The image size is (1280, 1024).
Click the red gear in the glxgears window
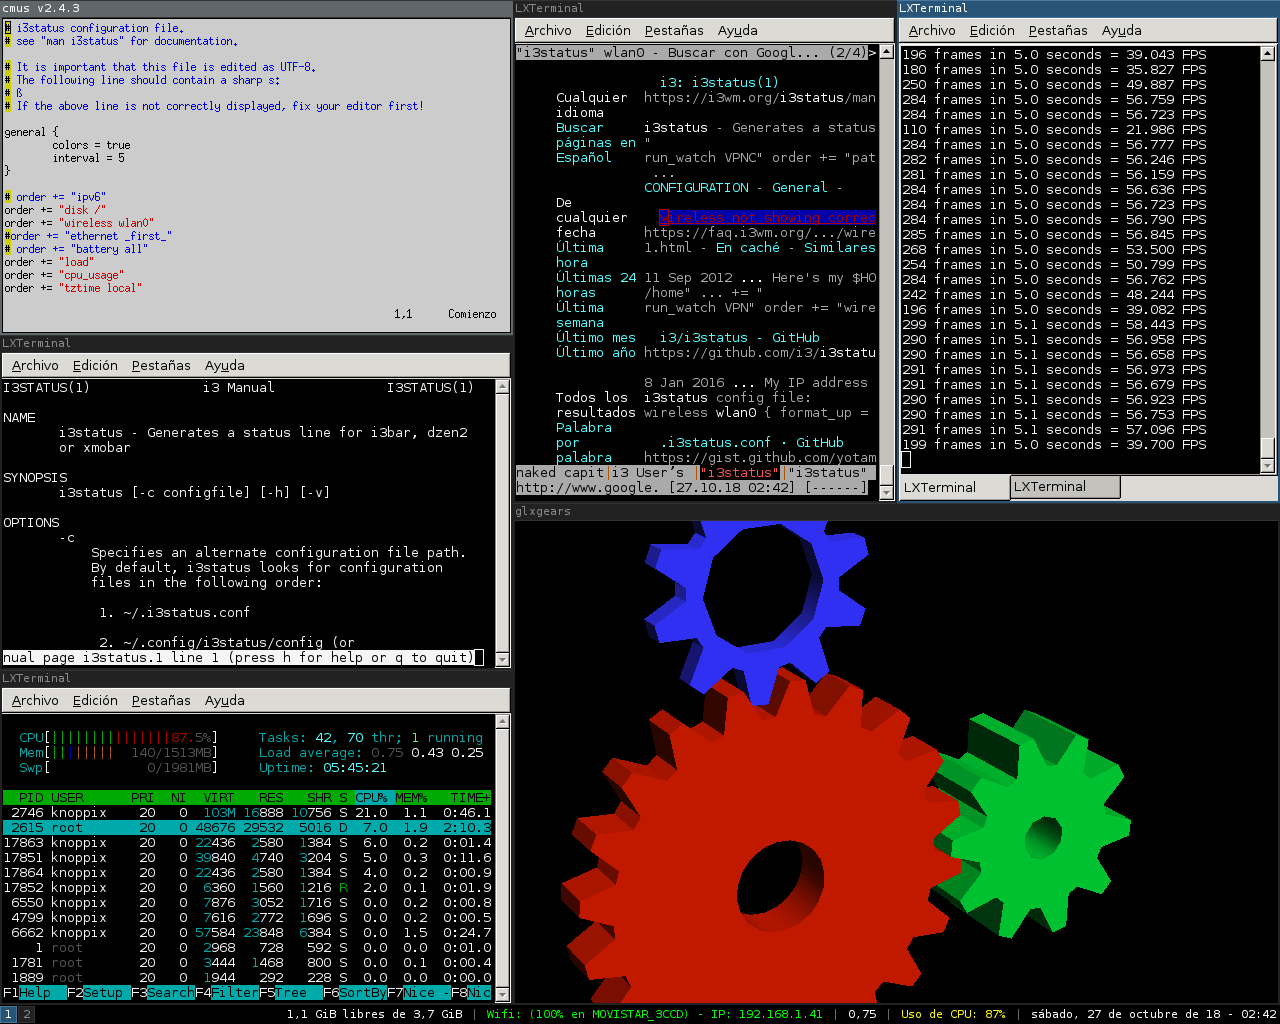(x=680, y=850)
